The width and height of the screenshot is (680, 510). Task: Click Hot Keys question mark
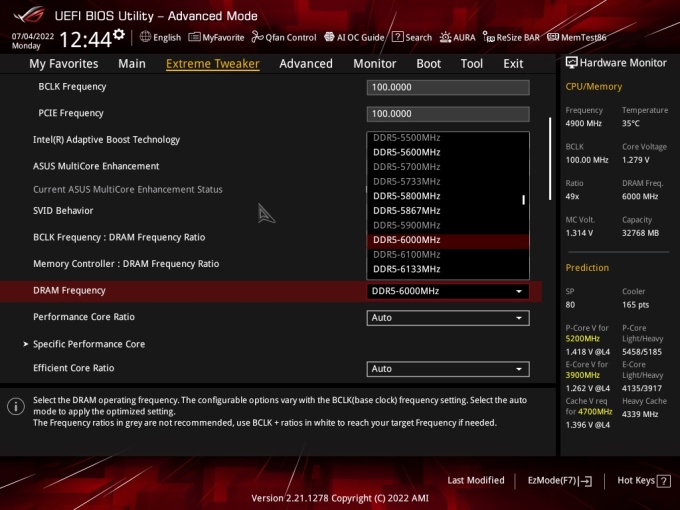663,481
